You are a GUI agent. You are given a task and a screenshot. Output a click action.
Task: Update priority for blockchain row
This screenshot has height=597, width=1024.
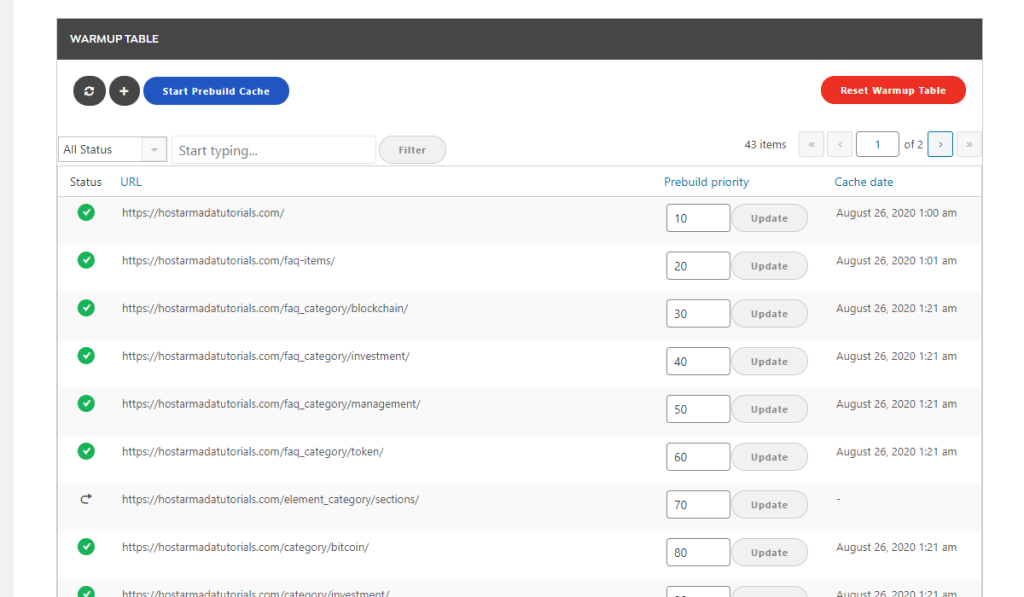(x=769, y=314)
